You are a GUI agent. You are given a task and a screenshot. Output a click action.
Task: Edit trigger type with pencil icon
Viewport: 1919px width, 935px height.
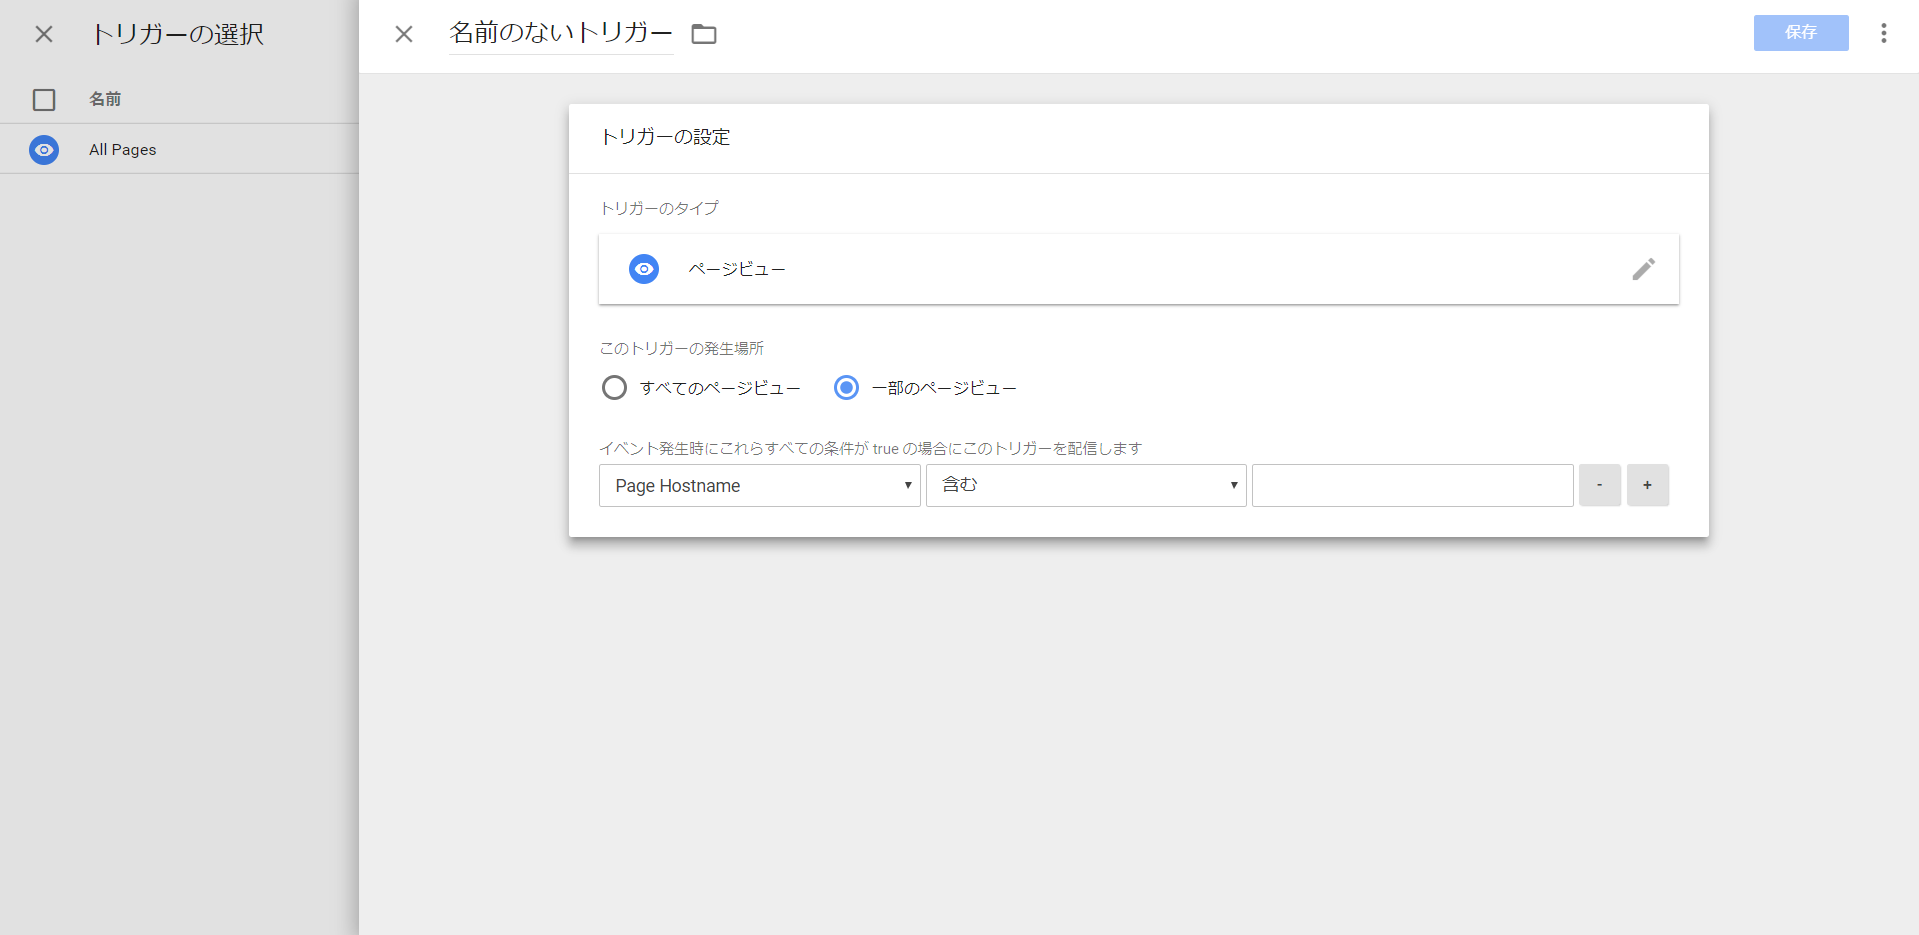click(1643, 269)
